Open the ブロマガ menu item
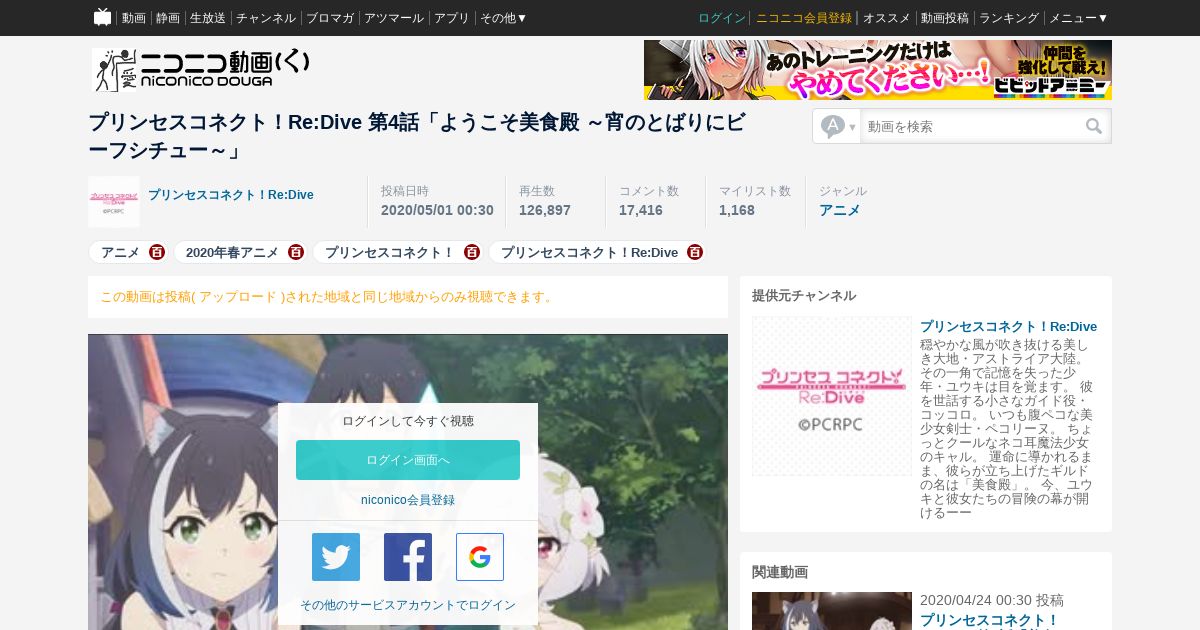 pyautogui.click(x=330, y=18)
